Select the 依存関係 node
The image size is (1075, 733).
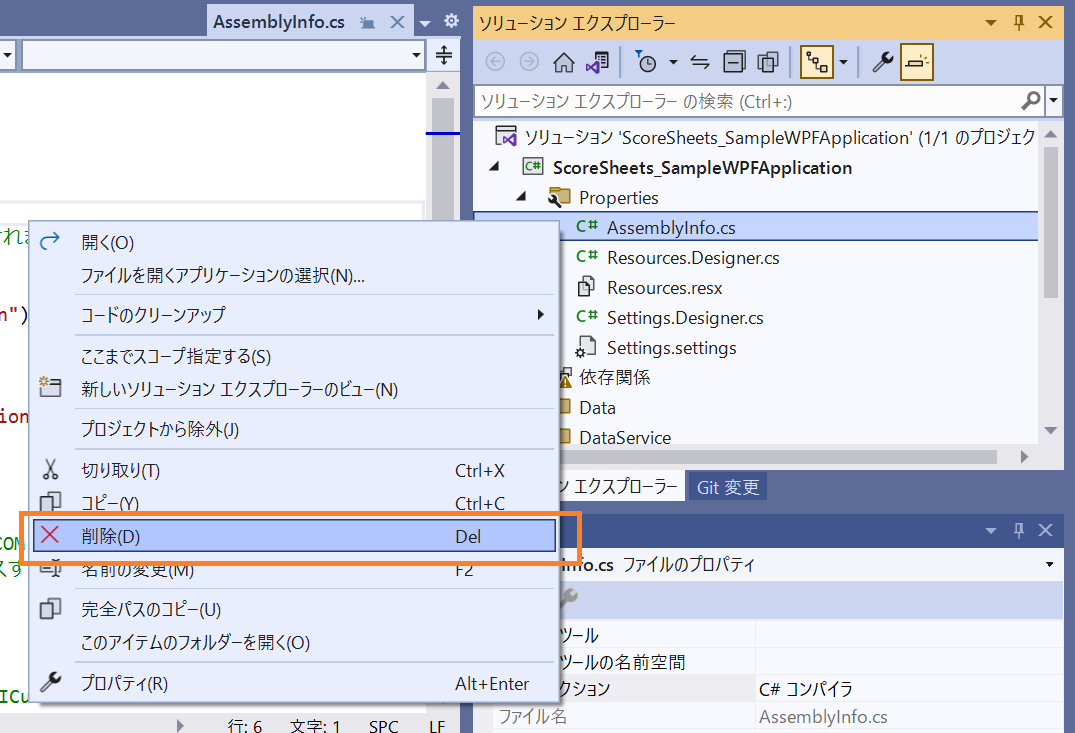coord(614,378)
